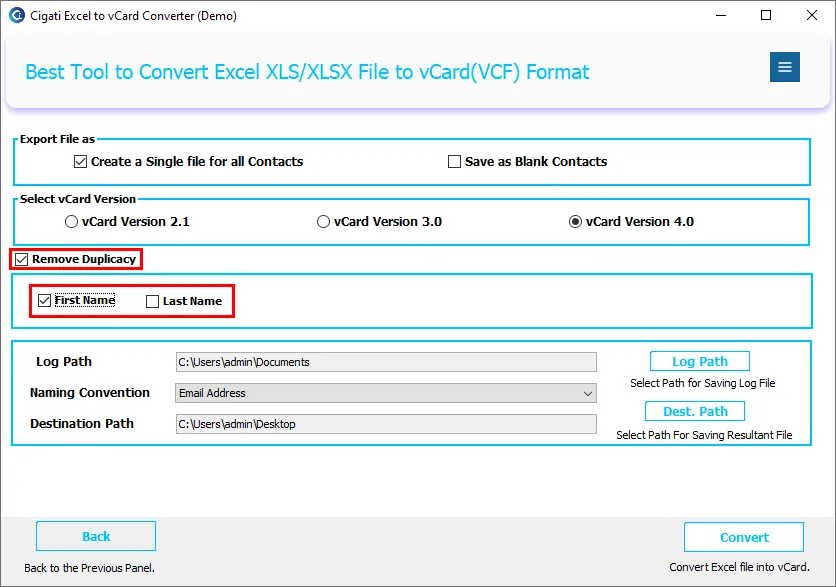Click the Log Path browse button
Viewport: 836px width, 587px height.
click(700, 361)
